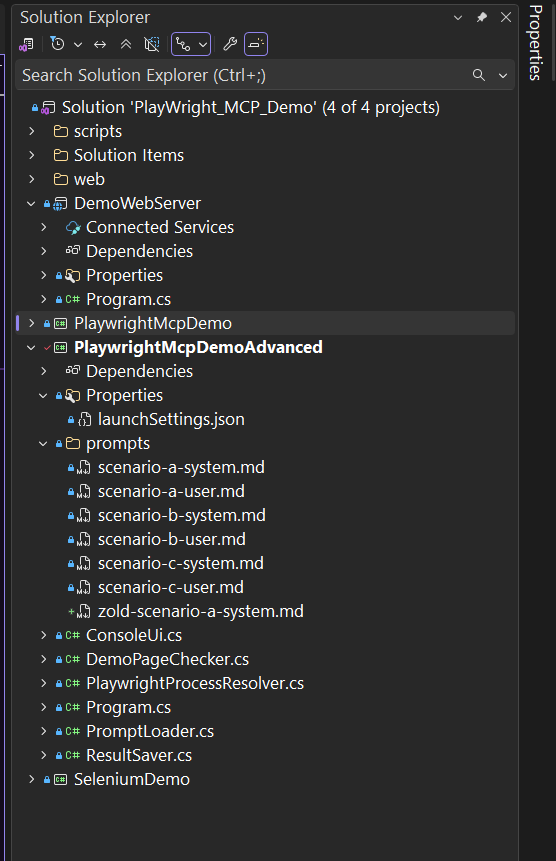556x861 pixels.
Task: Click the scripts folder icon
Action: pos(60,131)
